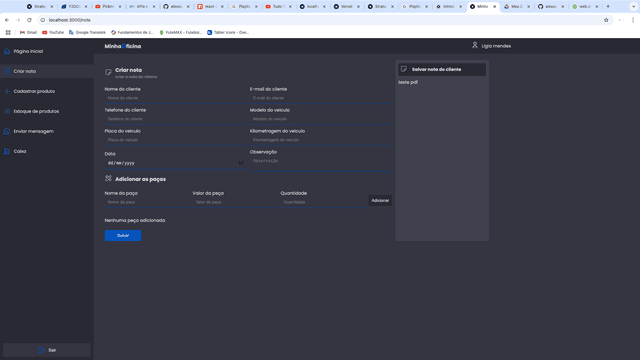Click the Ligia mendes username
The image size is (640, 360).
496,46
